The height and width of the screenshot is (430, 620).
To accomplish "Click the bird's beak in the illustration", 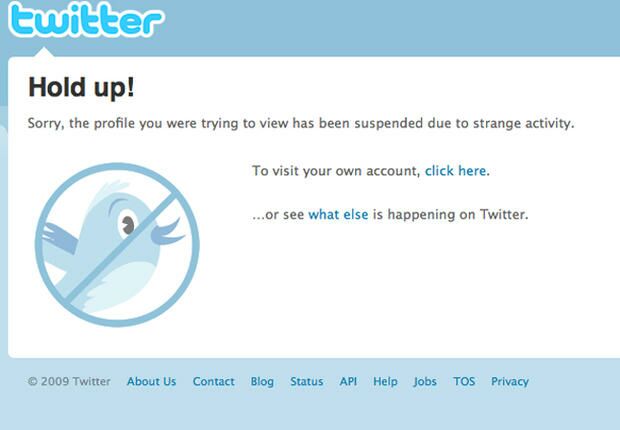I will [x=167, y=232].
